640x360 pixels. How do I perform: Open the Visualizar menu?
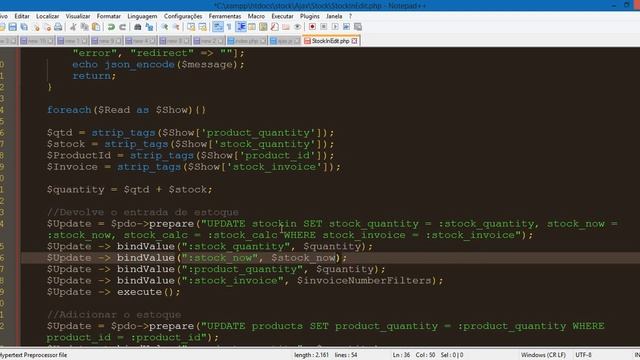78,16
